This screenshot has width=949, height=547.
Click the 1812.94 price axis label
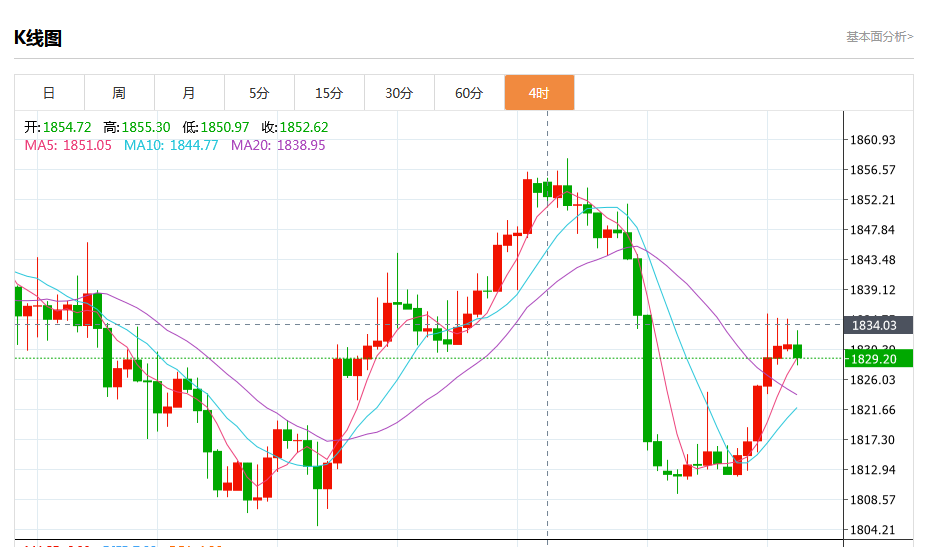872,470
